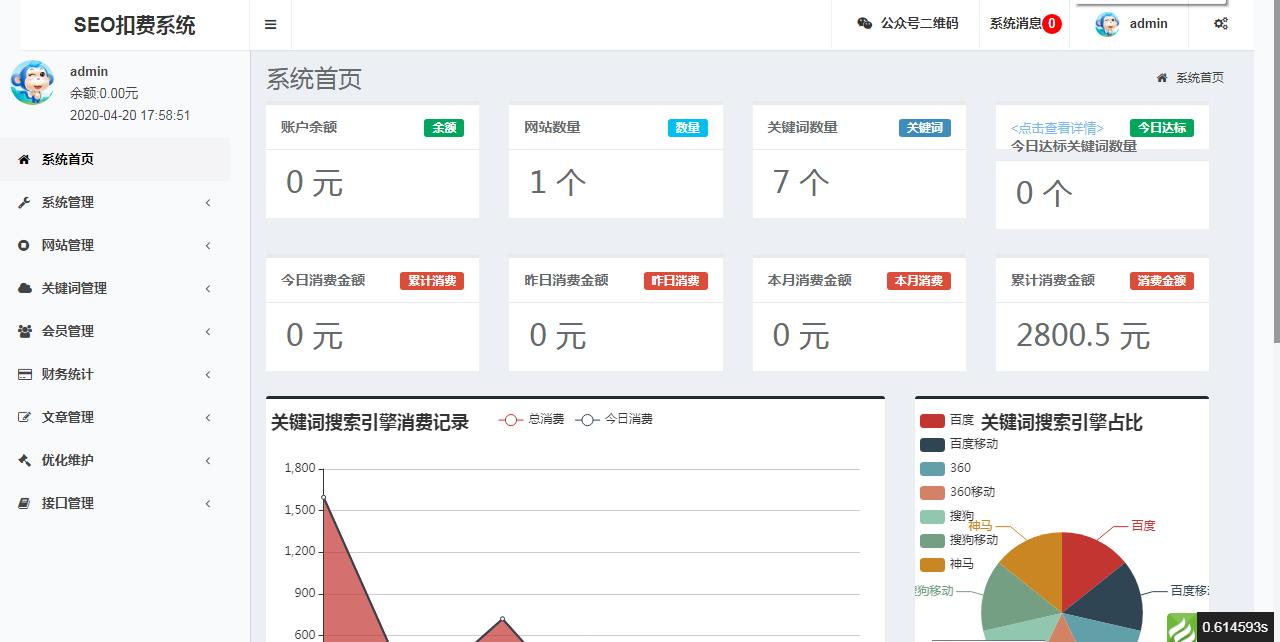Viewport: 1280px width, 642px height.
Task: Toggle the 百度移动 legend swatch
Action: [x=932, y=445]
